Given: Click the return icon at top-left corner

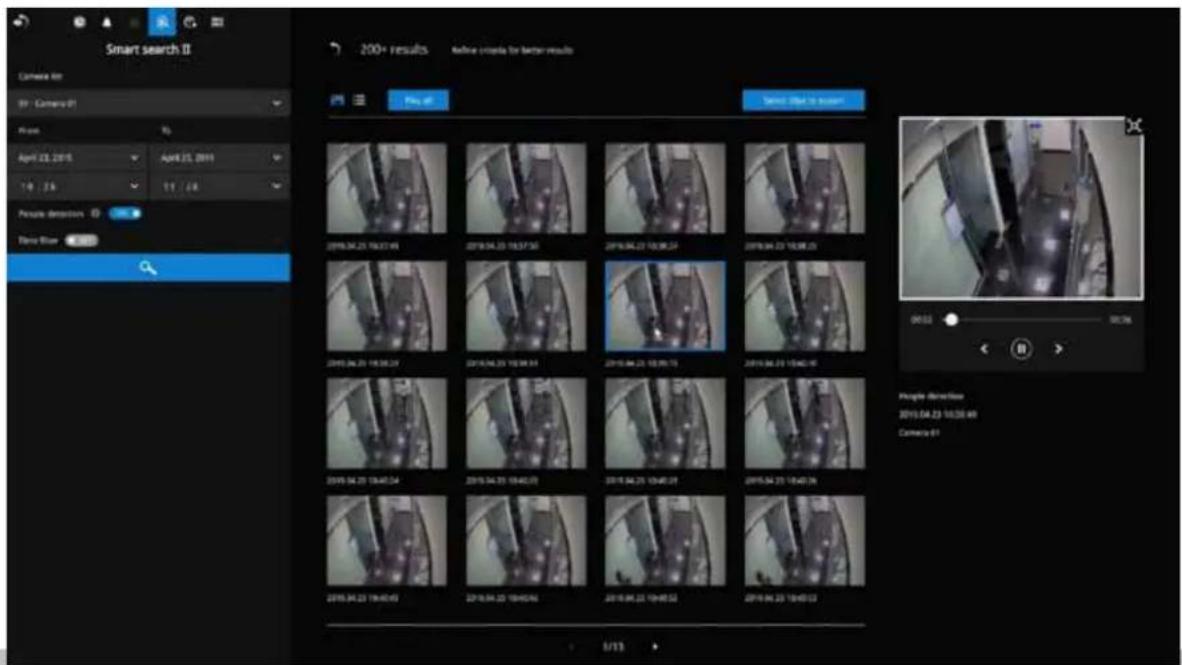Looking at the screenshot, I should [x=21, y=22].
